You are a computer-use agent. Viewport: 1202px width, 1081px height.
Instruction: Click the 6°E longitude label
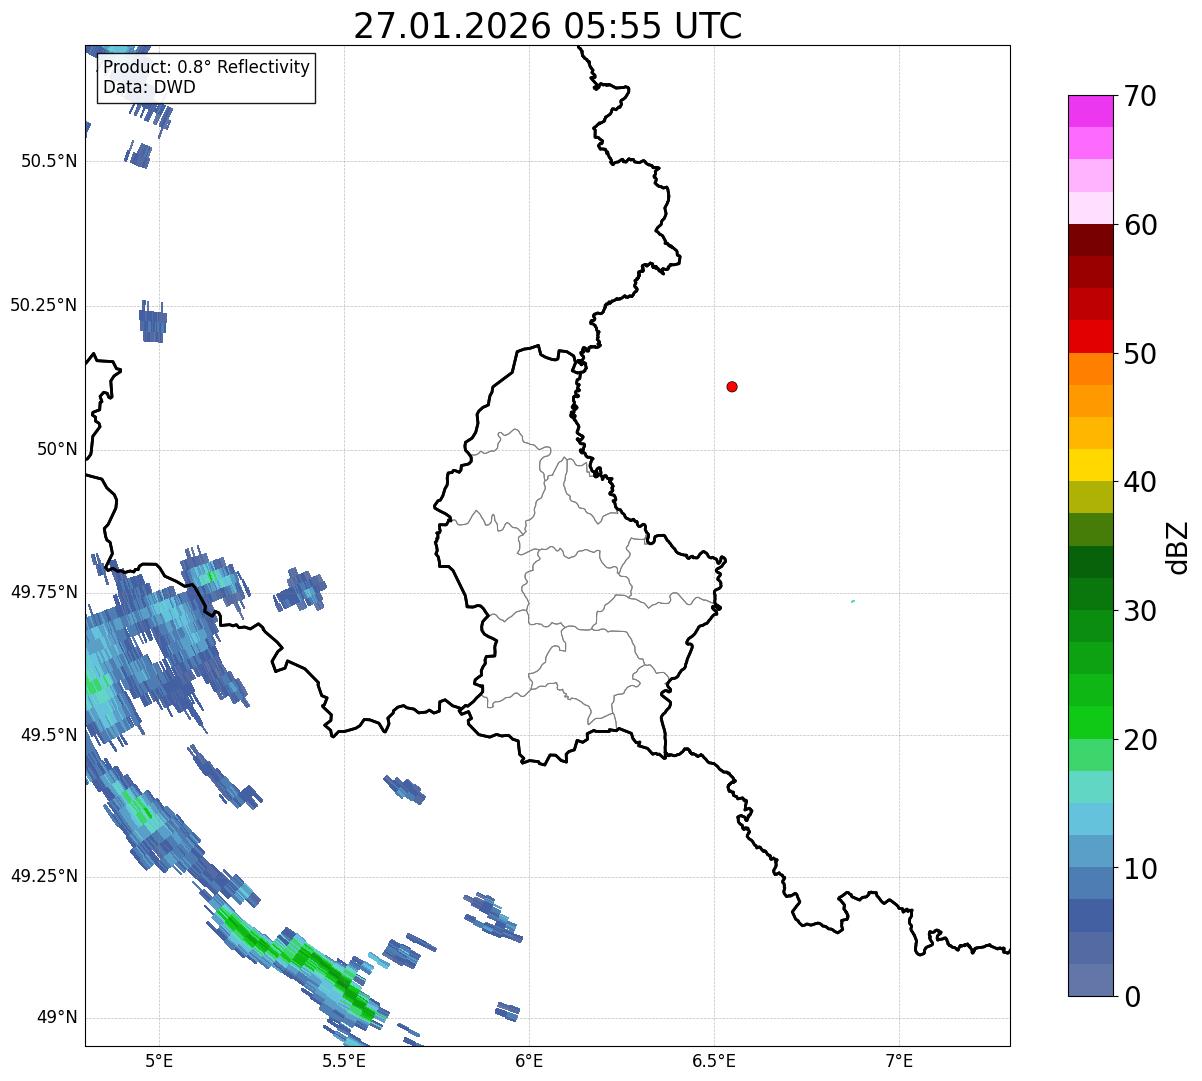click(x=529, y=1060)
